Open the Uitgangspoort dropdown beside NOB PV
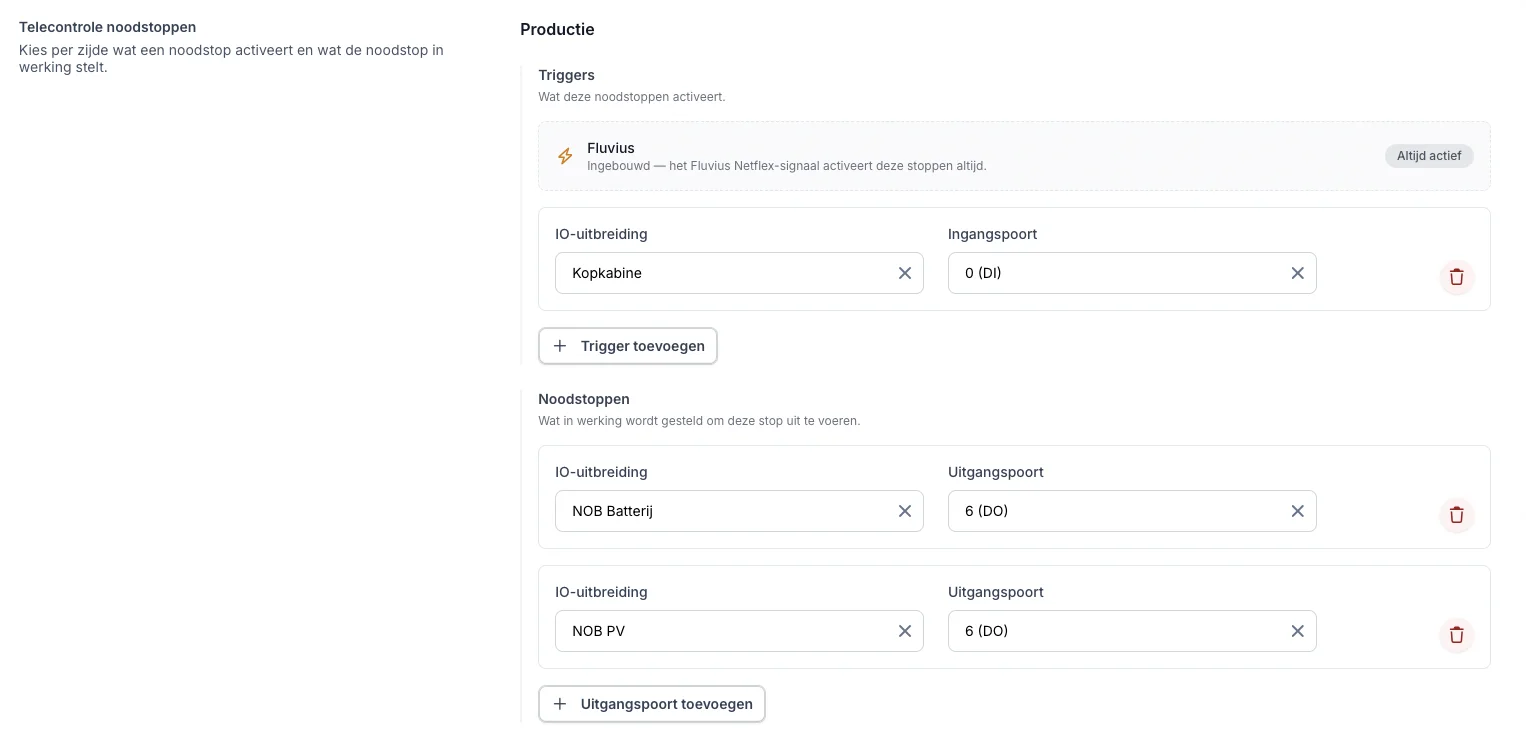1526x746 pixels. 1132,631
